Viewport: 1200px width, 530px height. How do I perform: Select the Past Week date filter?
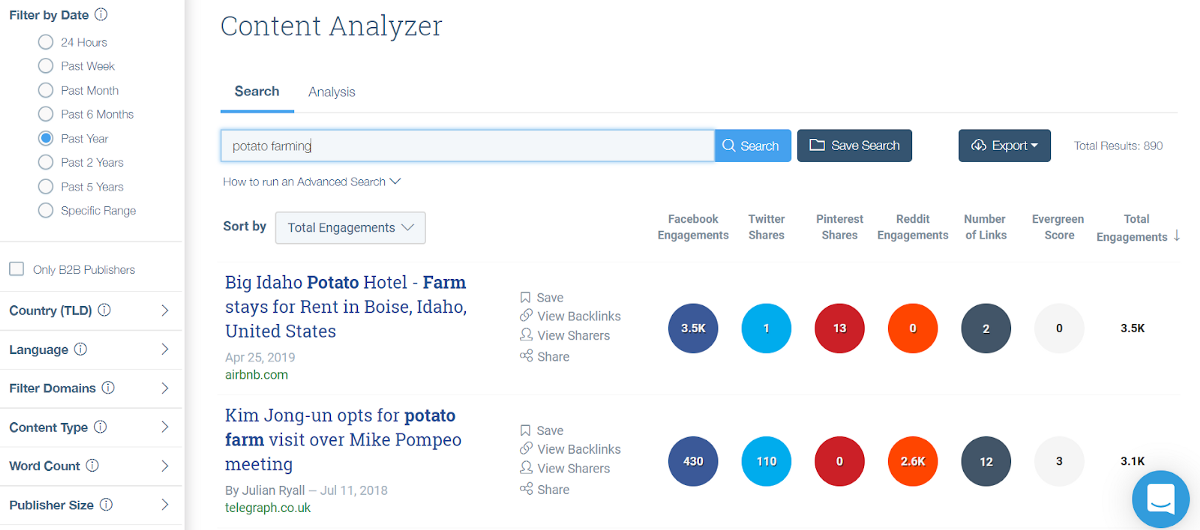tap(45, 66)
